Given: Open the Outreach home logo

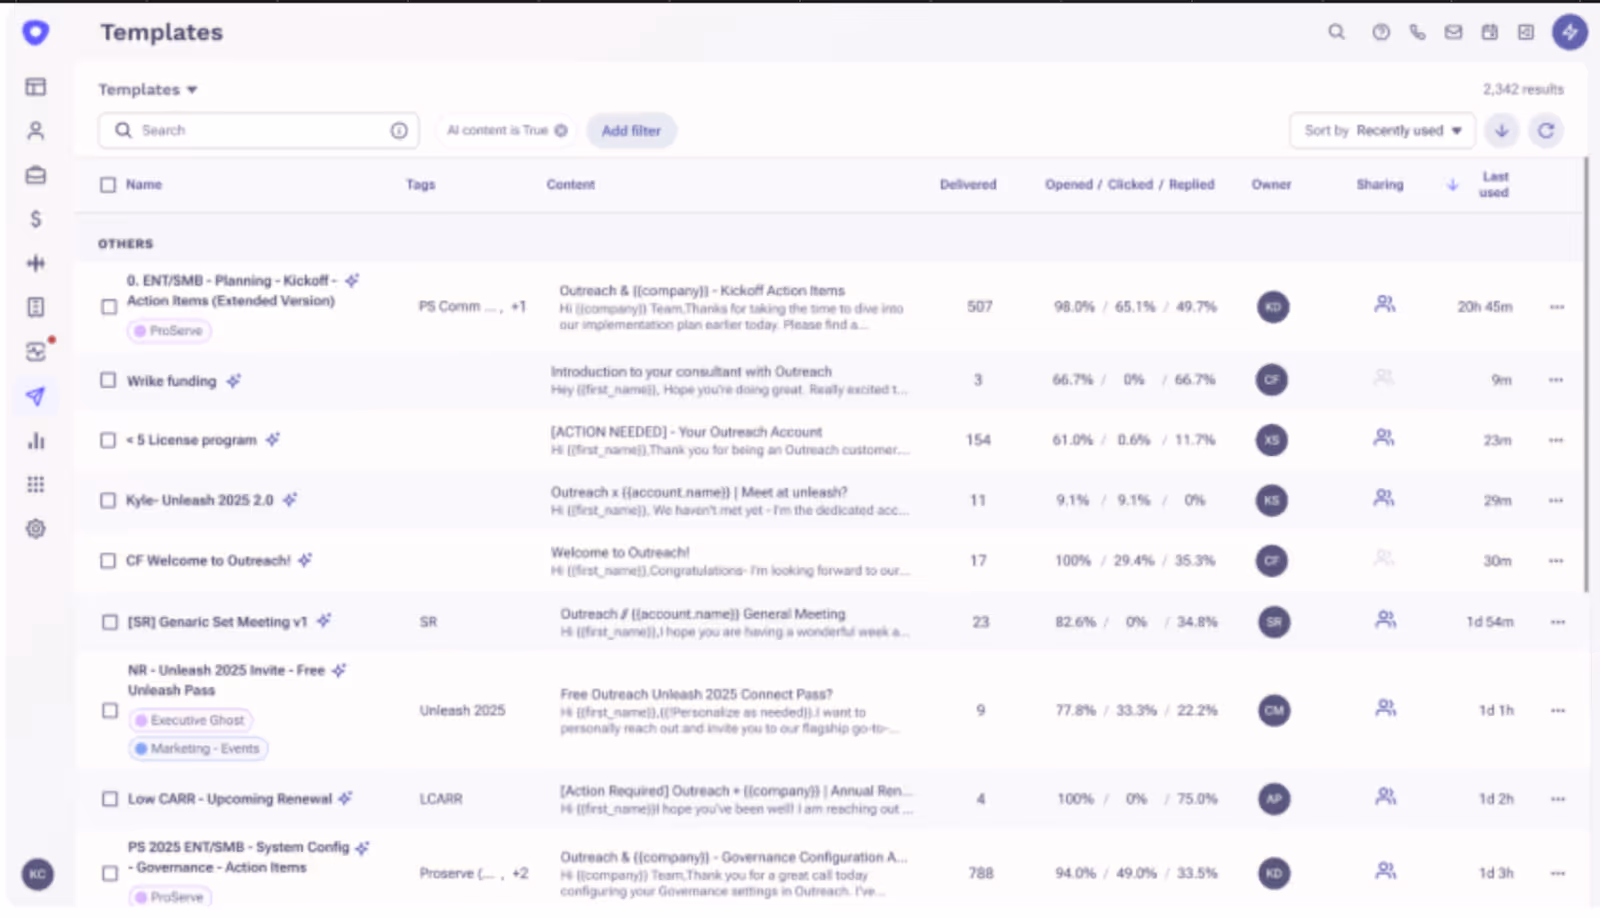Looking at the screenshot, I should (35, 32).
